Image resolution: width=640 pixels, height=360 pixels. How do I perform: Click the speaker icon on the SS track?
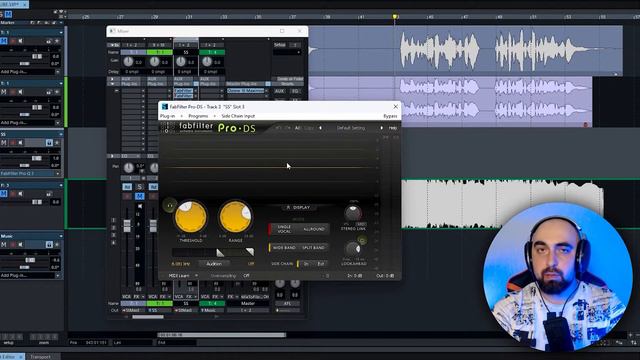[x=20, y=142]
